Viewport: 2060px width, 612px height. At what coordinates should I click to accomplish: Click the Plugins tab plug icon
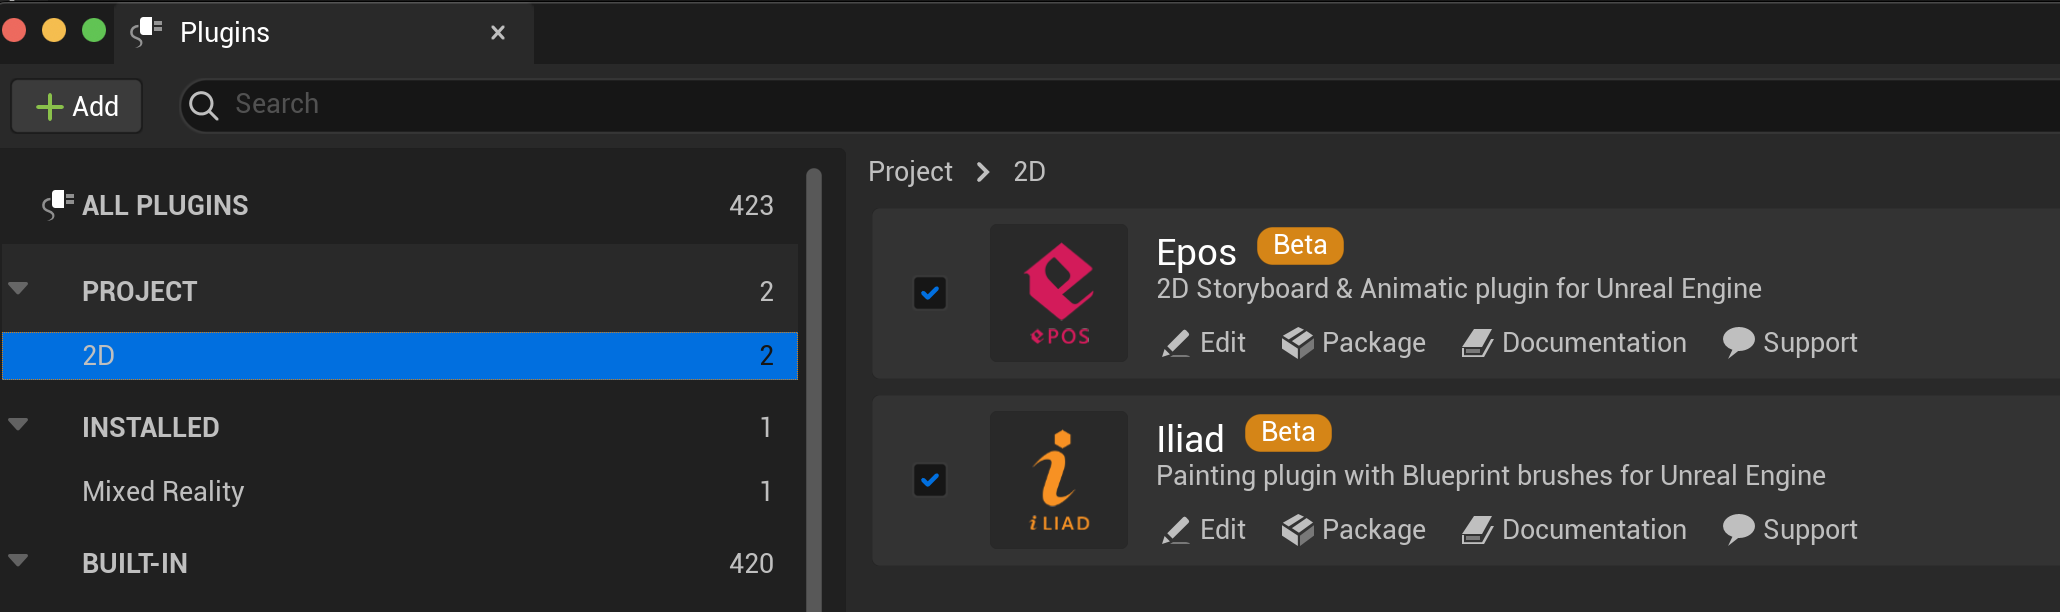tap(146, 32)
